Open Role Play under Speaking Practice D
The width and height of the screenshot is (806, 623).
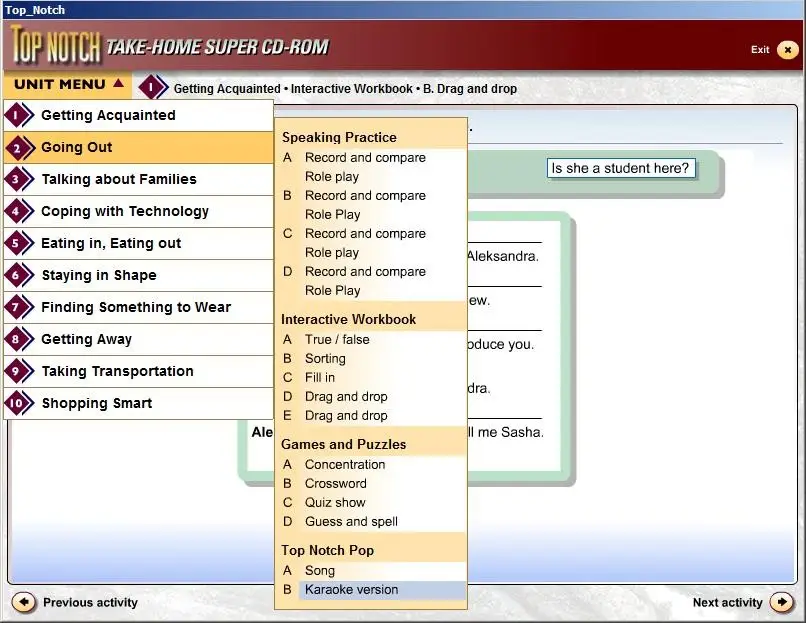(x=332, y=290)
